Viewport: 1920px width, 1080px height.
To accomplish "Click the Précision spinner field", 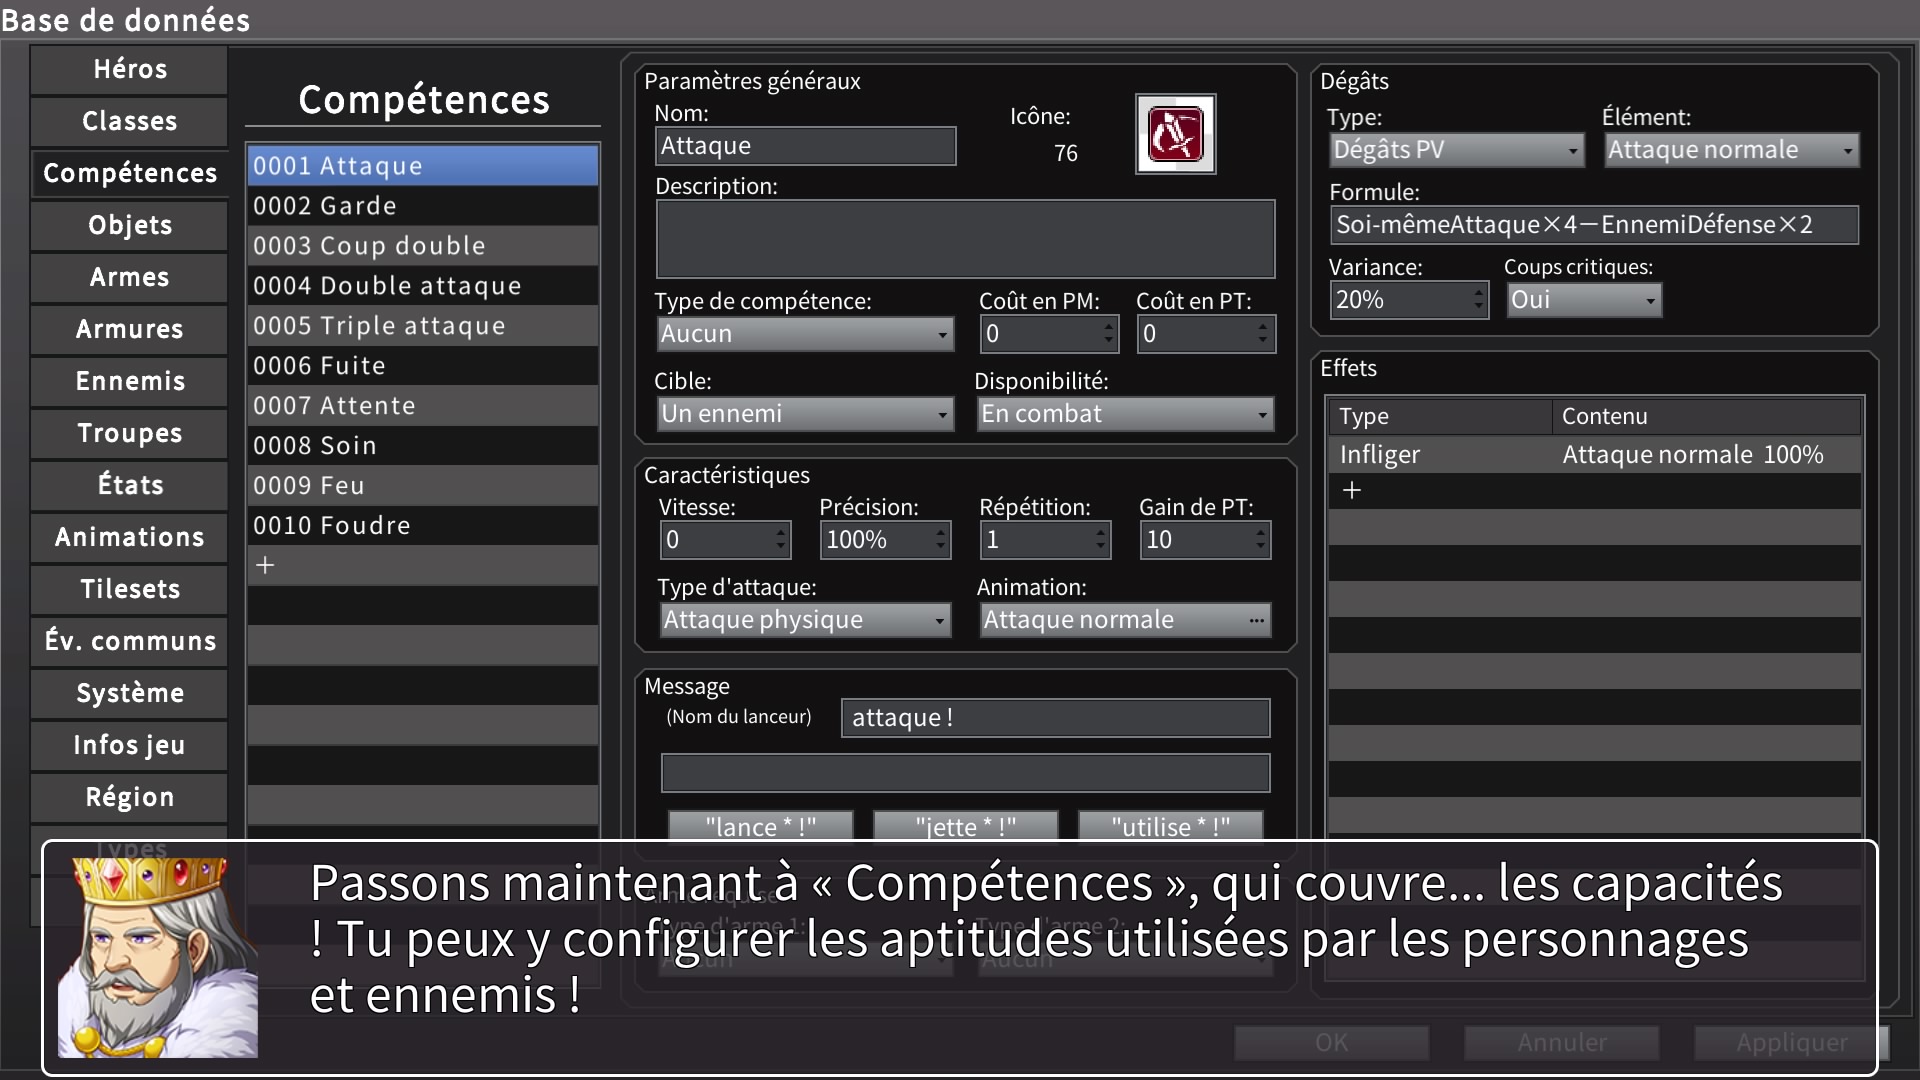I will point(885,540).
